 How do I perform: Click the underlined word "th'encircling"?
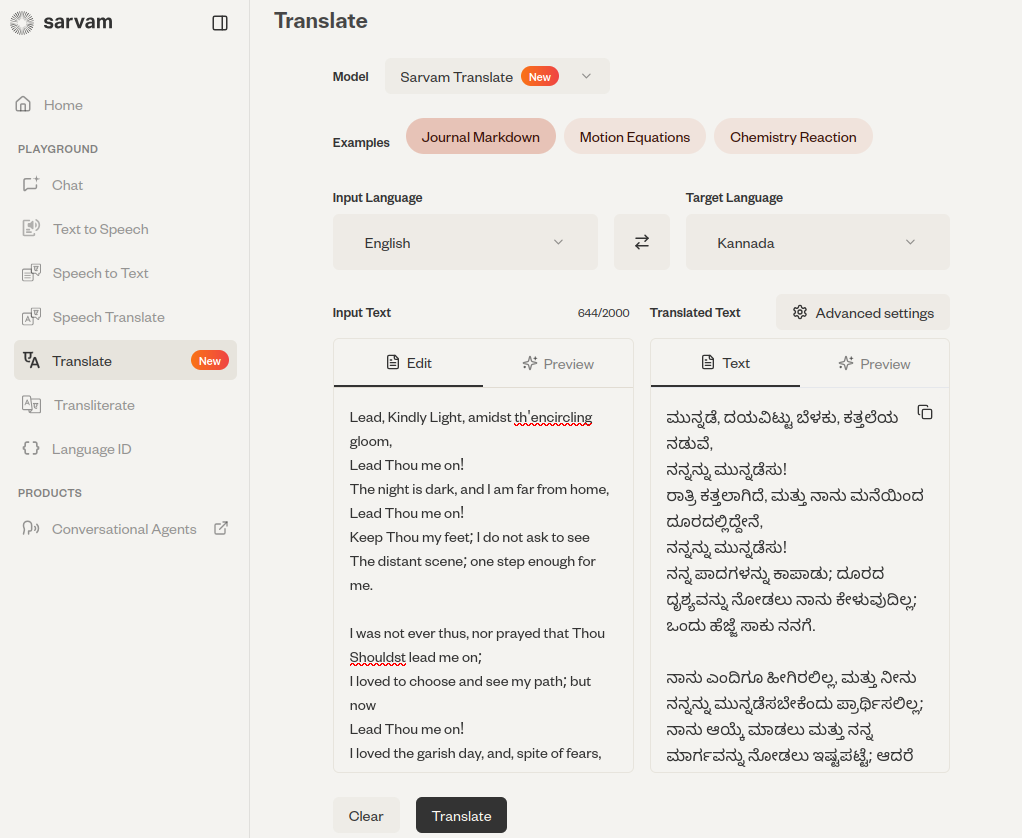tap(553, 416)
